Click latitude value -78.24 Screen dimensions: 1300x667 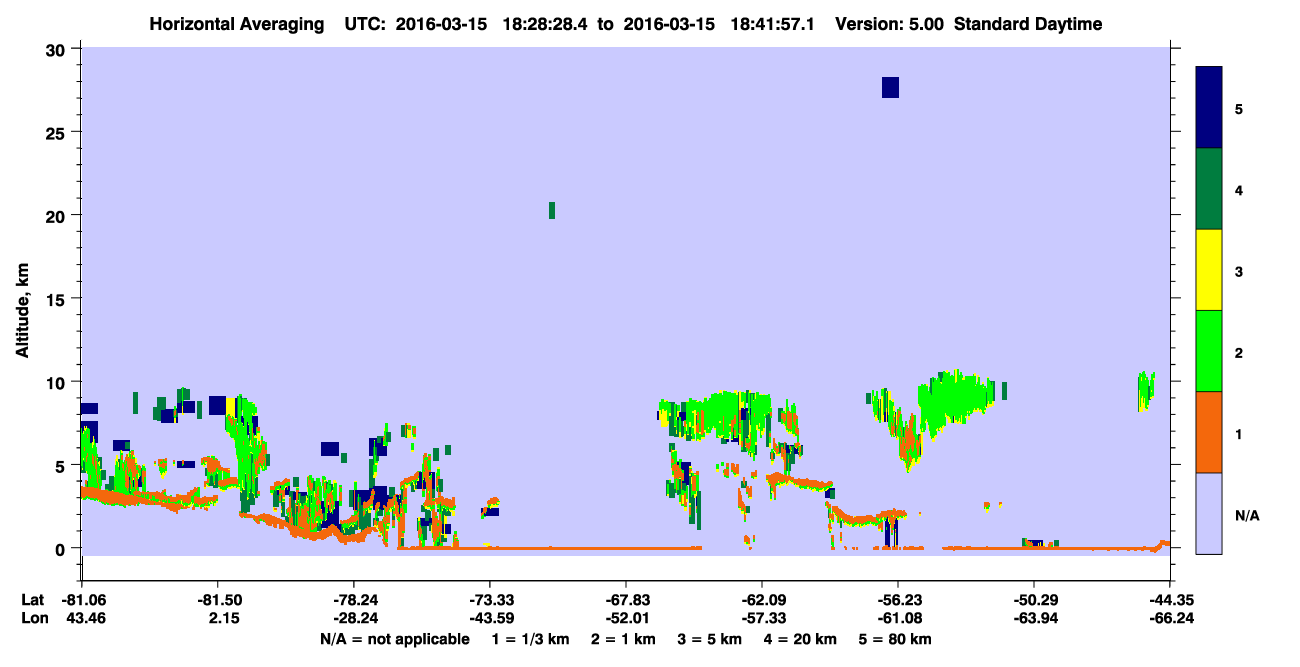coord(354,600)
